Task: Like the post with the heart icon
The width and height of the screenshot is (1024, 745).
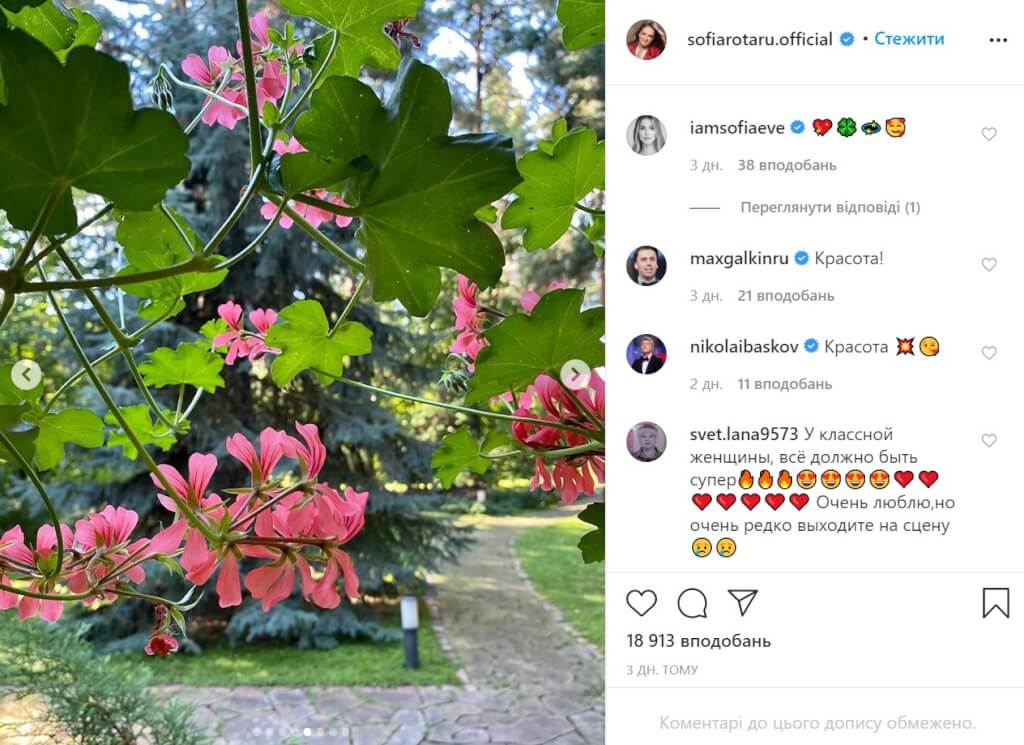Action: tap(641, 603)
